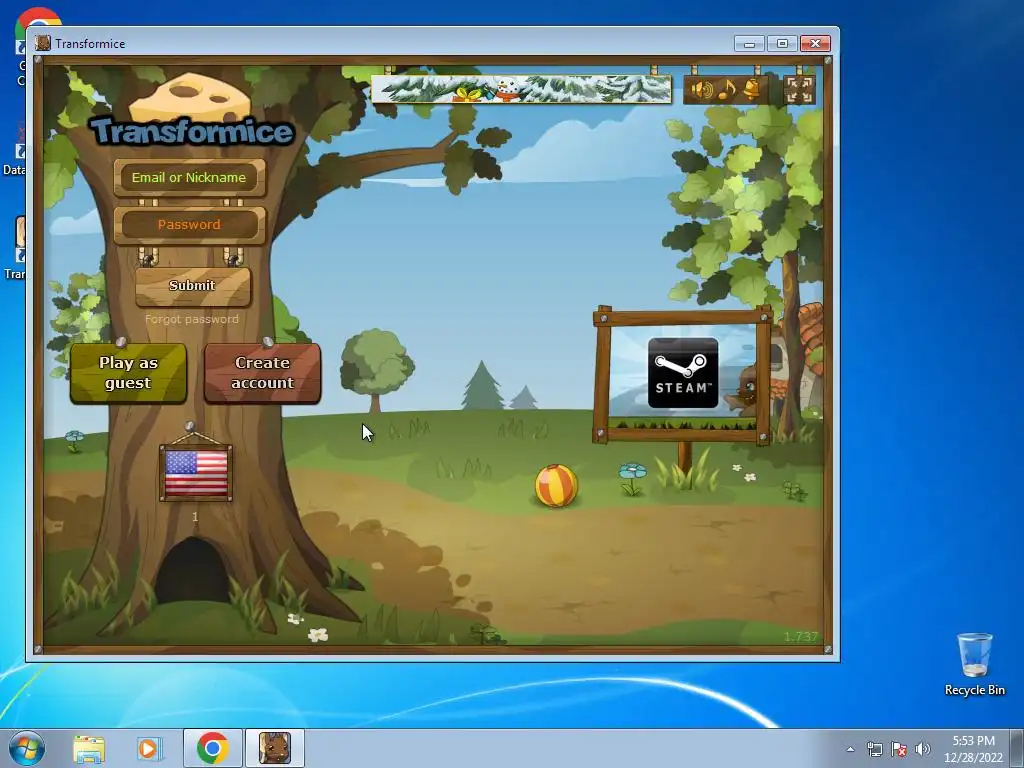
Task: Open language selection via US flag
Action: click(196, 473)
